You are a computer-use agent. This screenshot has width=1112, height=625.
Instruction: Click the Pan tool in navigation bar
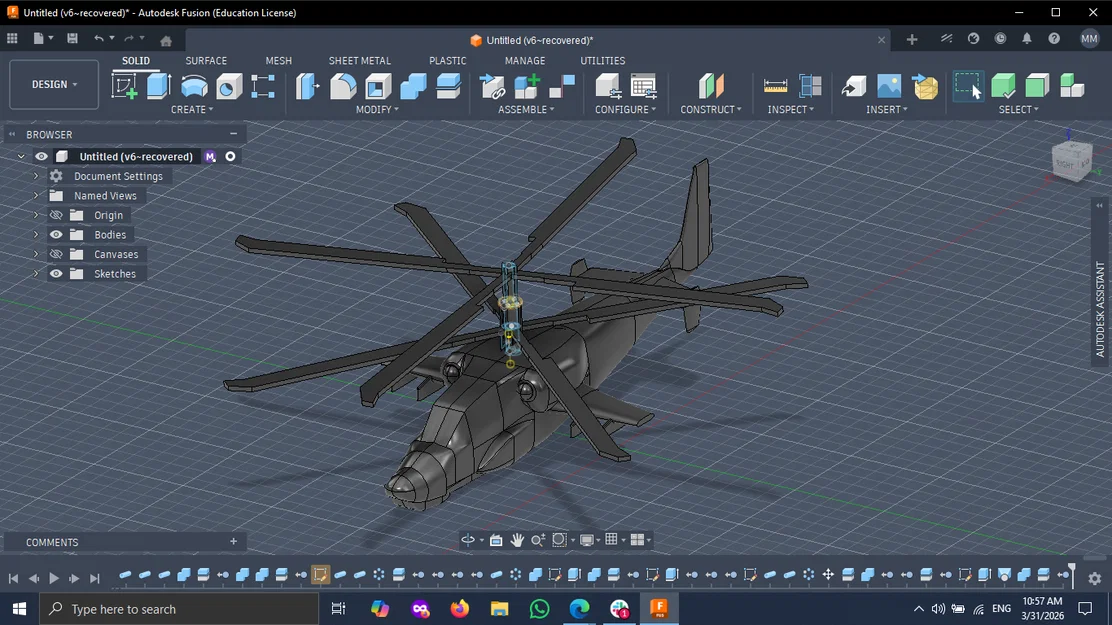tap(517, 540)
